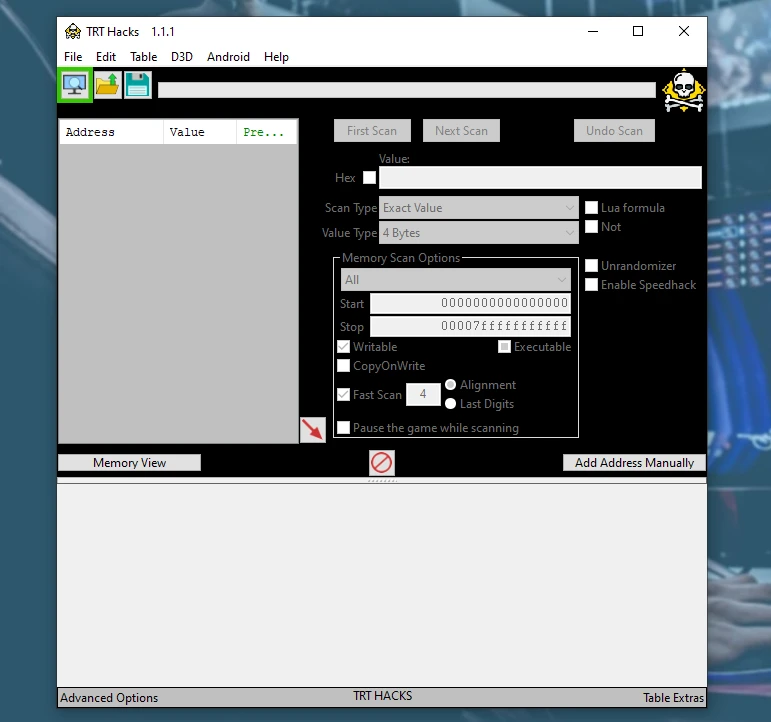This screenshot has width=771, height=722.
Task: Open the Scan Type dropdown
Action: click(x=480, y=208)
